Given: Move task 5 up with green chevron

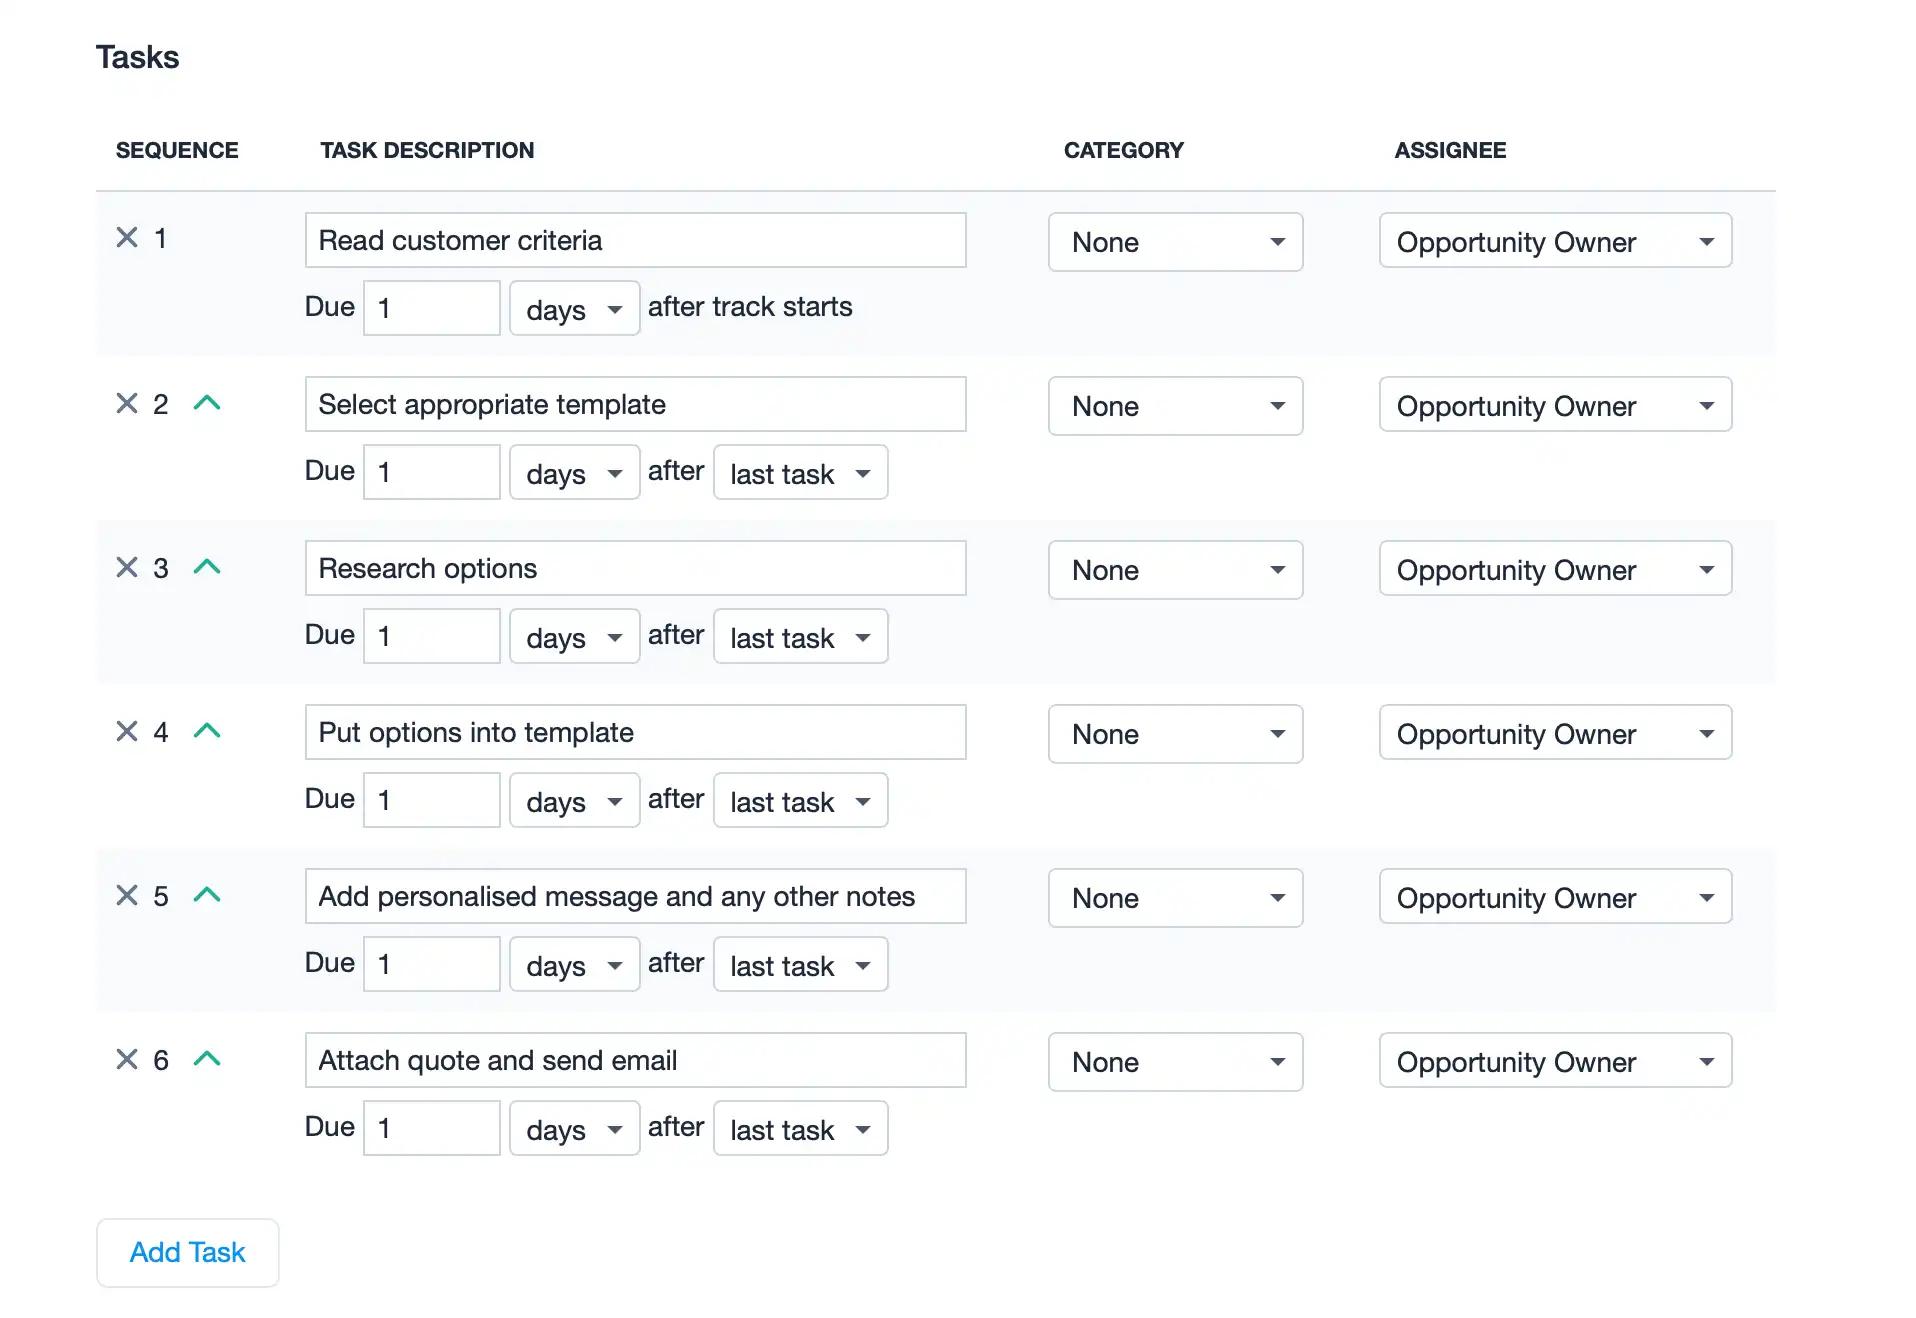Looking at the screenshot, I should [207, 896].
